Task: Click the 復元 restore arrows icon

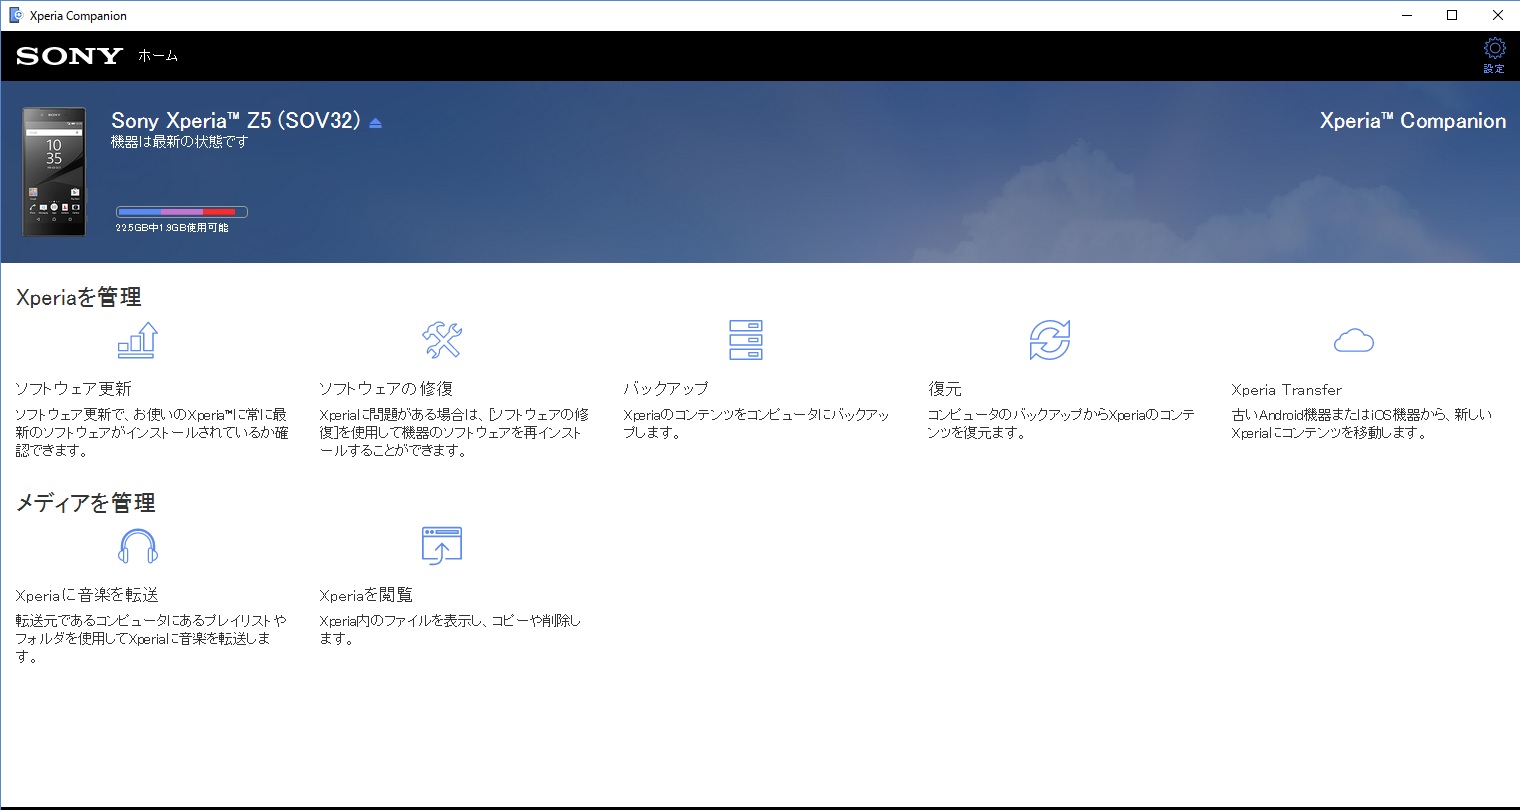Action: click(1050, 340)
